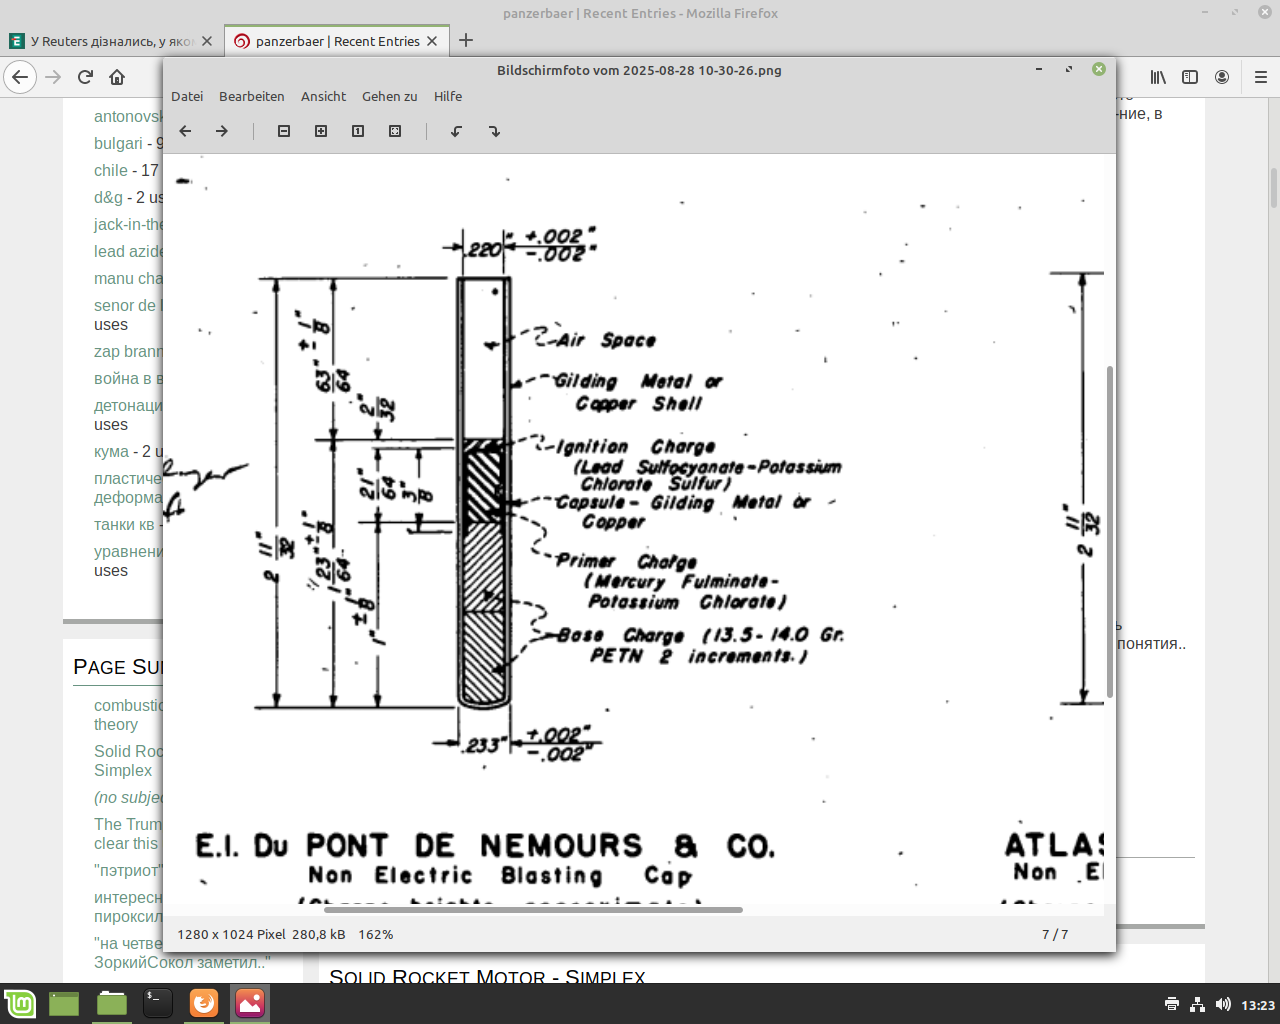Open the 'manu cha' tag link
The image size is (1280, 1024).
[x=128, y=278]
